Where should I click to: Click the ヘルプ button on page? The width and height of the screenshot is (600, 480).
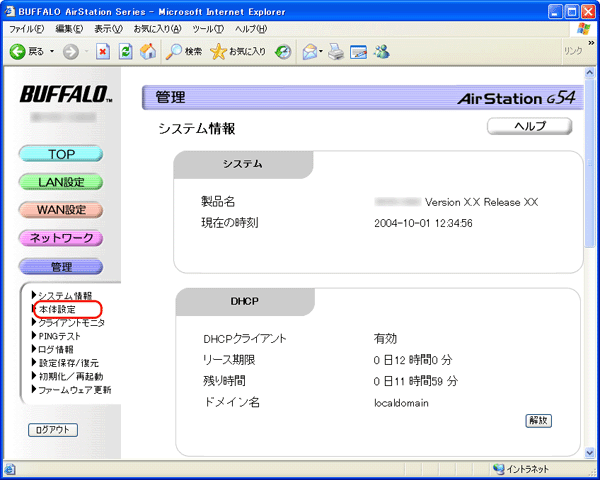530,126
